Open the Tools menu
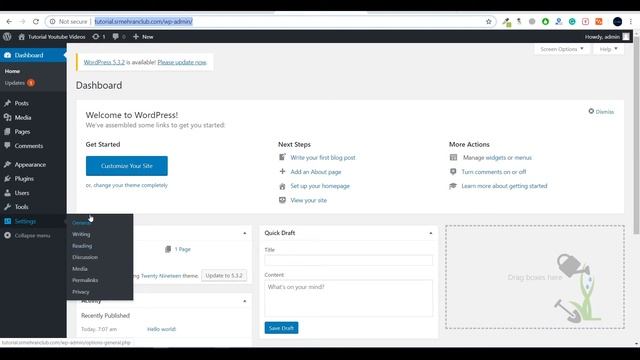 coord(21,207)
